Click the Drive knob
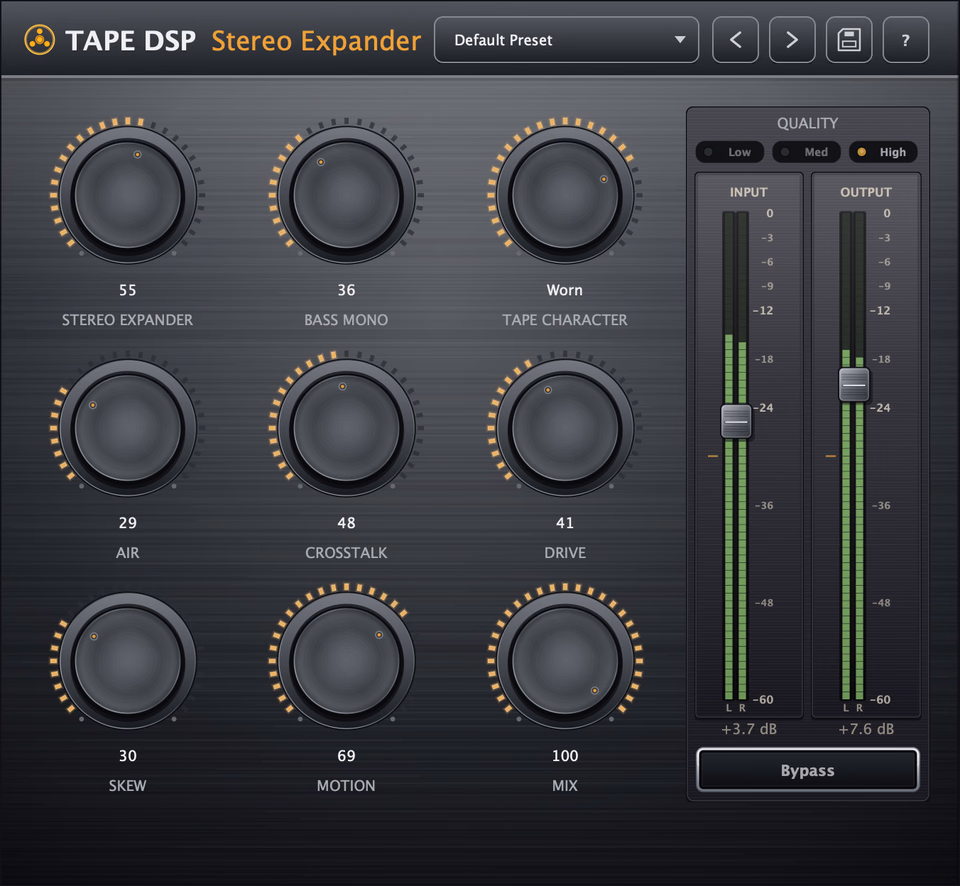The height and width of the screenshot is (886, 960). point(564,428)
